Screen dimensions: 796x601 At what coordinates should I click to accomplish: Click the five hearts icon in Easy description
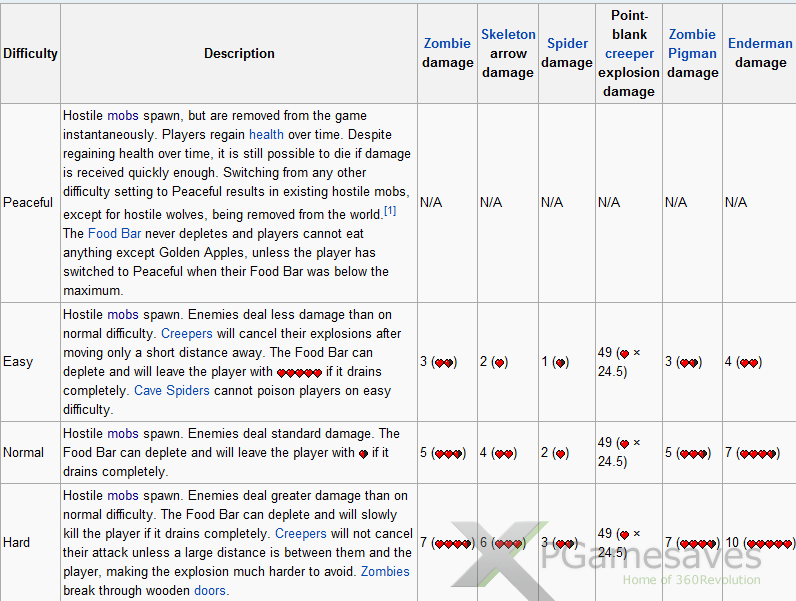coord(299,372)
